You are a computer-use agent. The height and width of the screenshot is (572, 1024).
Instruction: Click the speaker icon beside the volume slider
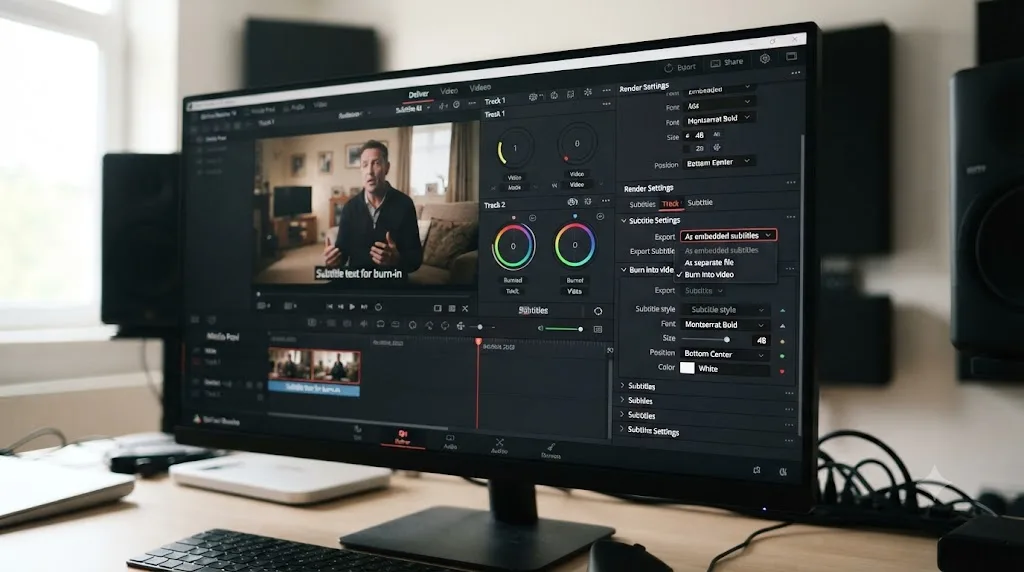tap(540, 328)
